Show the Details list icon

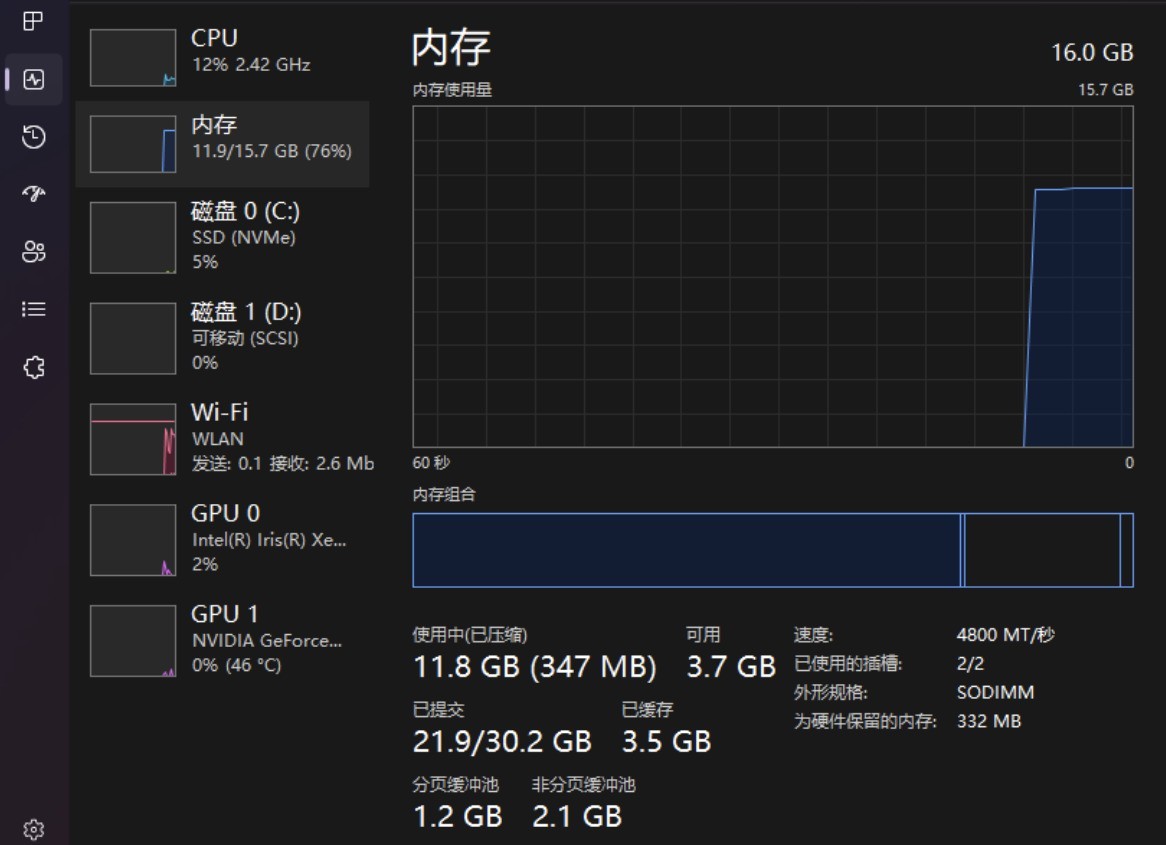click(x=34, y=310)
